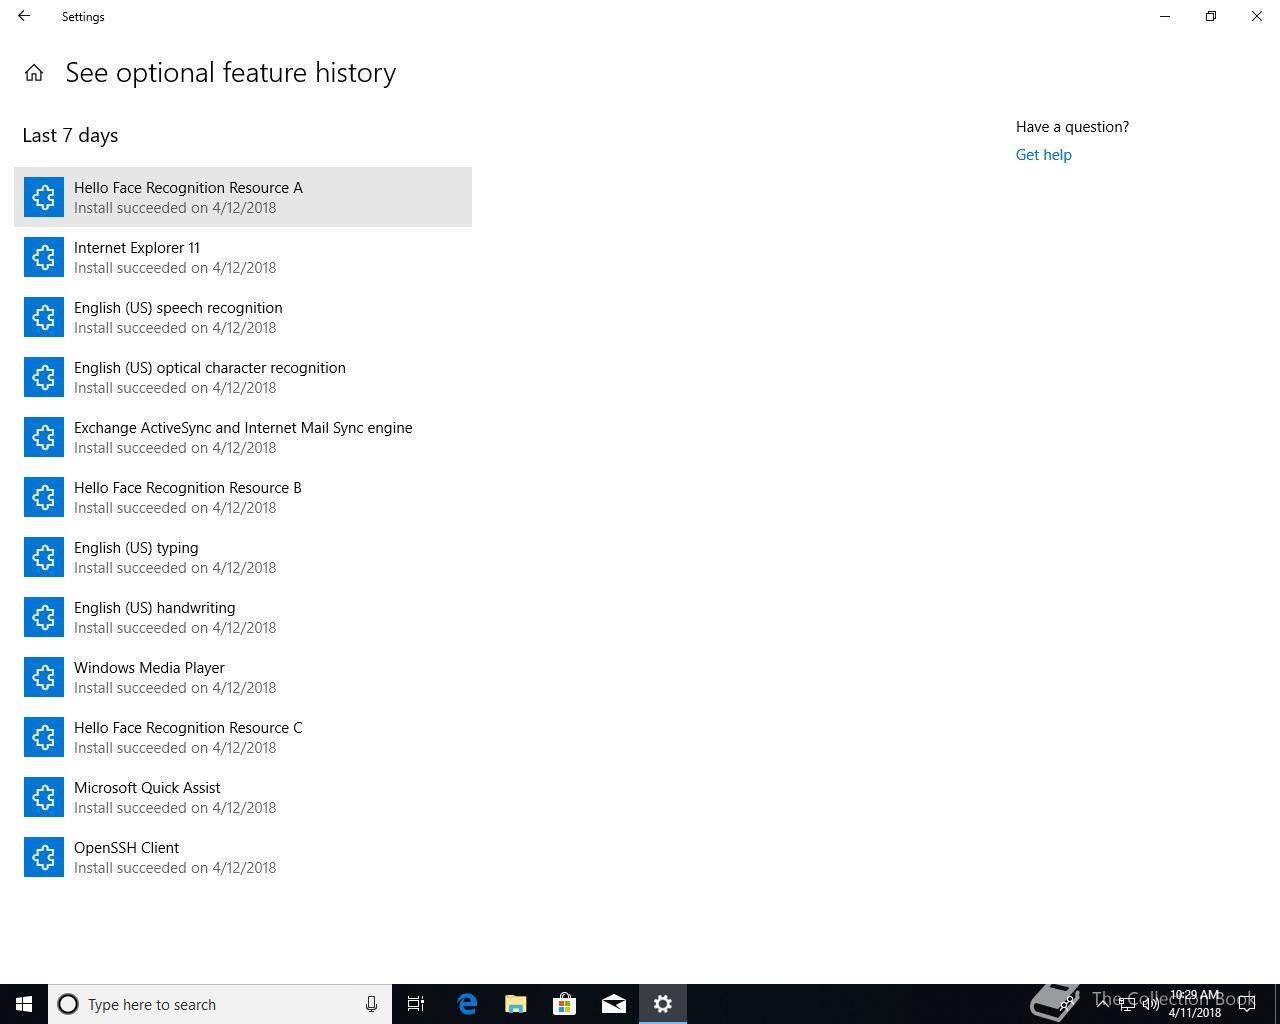Click puzzle icon beside English (US) optical character recognition
The width and height of the screenshot is (1280, 1024).
pyautogui.click(x=44, y=377)
